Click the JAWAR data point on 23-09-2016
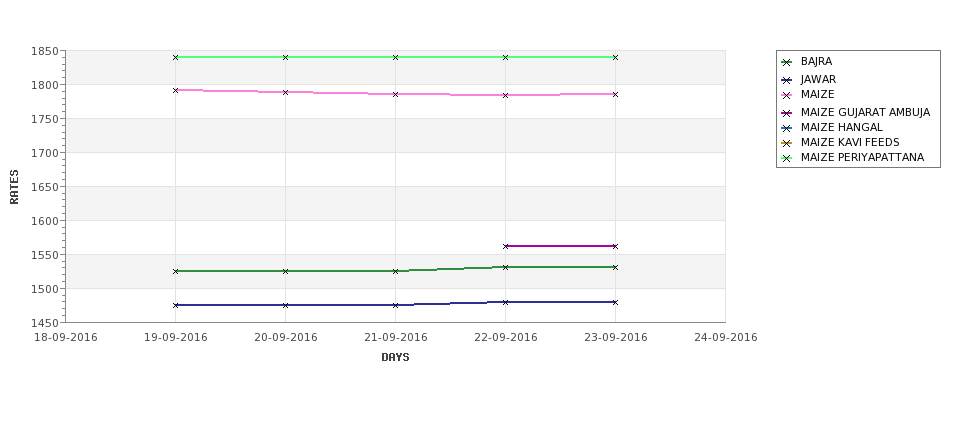The width and height of the screenshot is (975, 429). click(x=615, y=302)
